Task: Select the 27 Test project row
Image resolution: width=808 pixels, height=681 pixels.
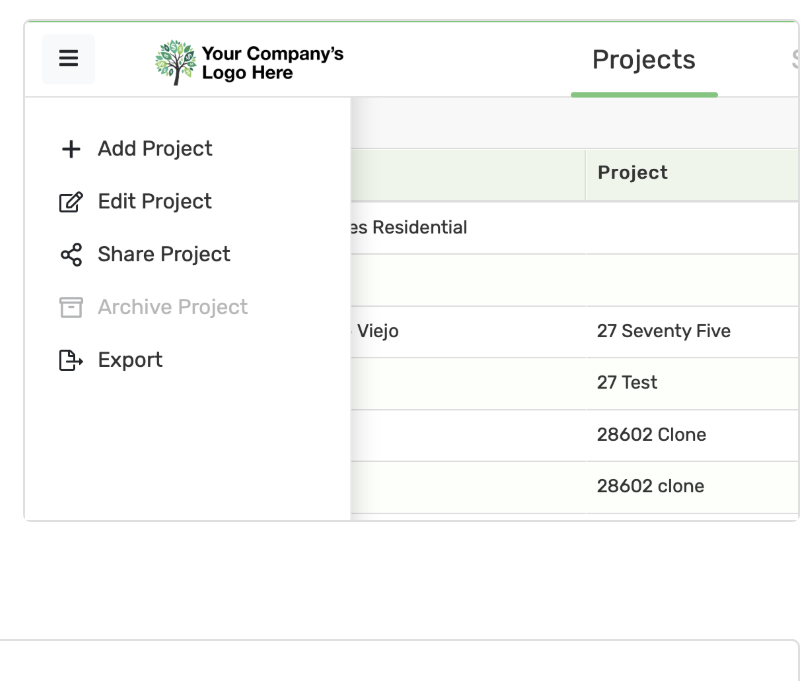Action: click(x=627, y=383)
